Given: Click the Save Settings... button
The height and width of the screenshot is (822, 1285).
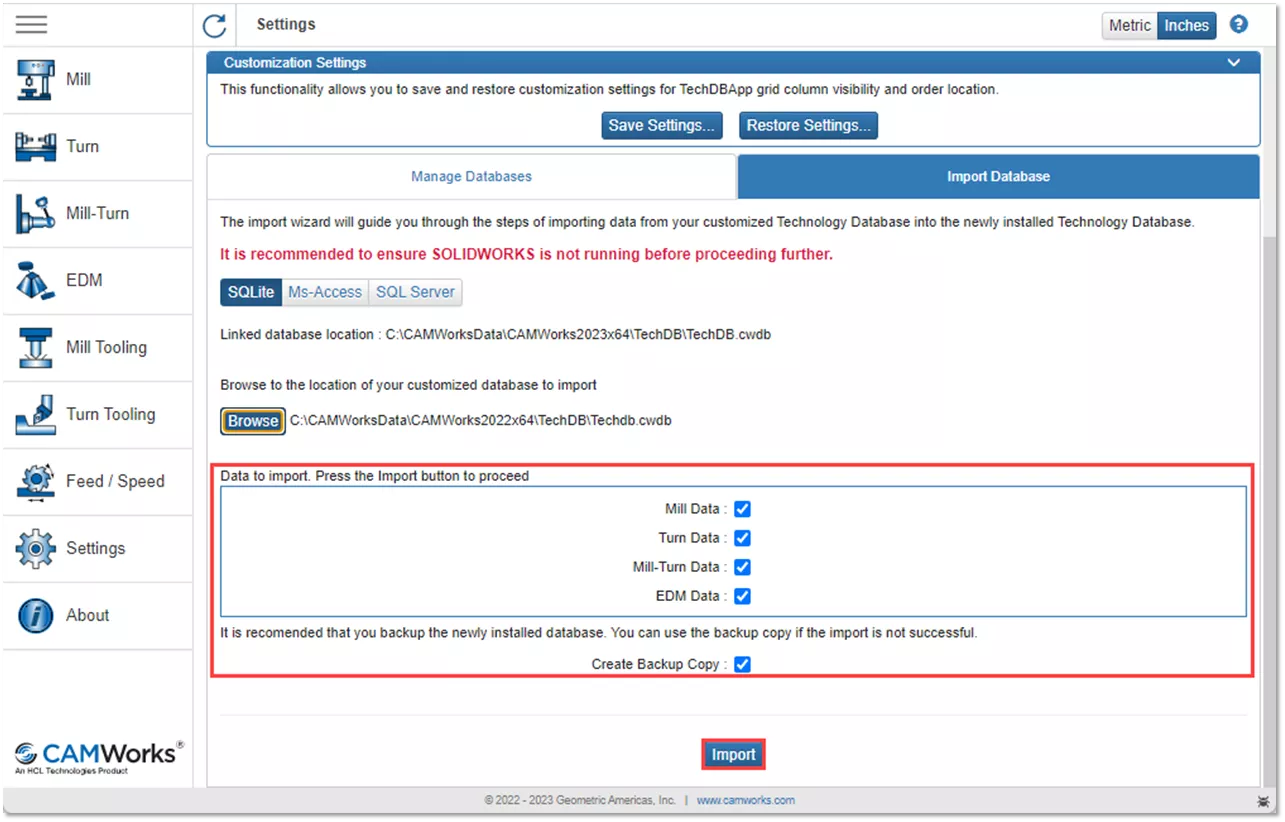Looking at the screenshot, I should [662, 125].
